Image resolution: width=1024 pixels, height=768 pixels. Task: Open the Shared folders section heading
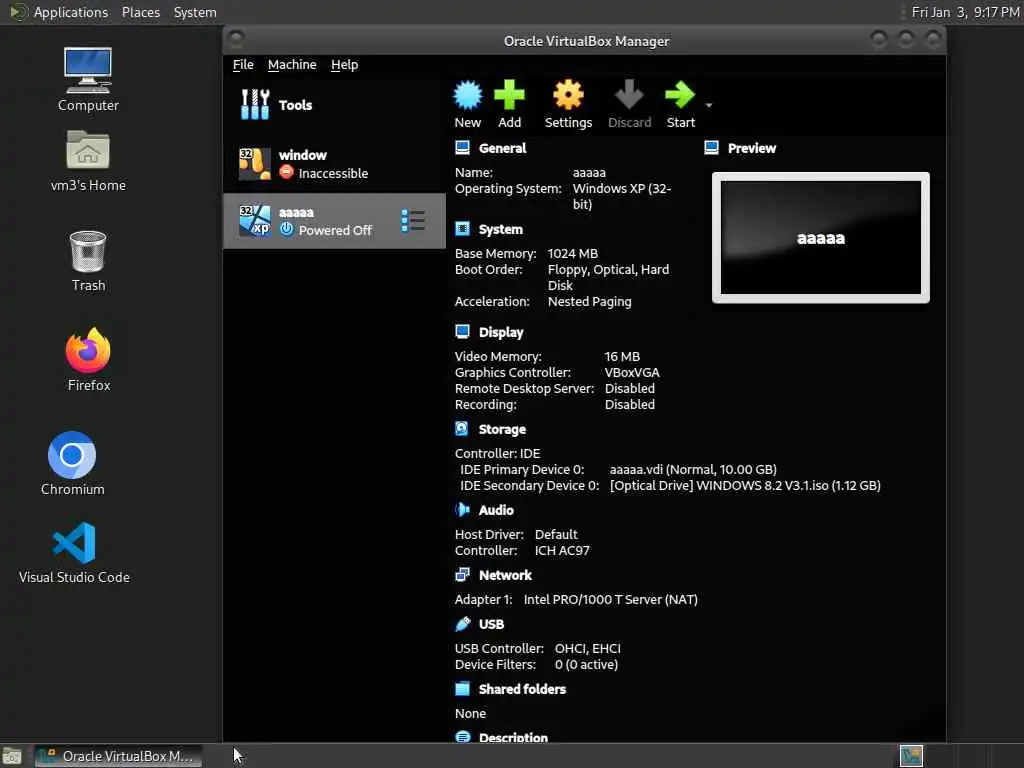point(522,689)
